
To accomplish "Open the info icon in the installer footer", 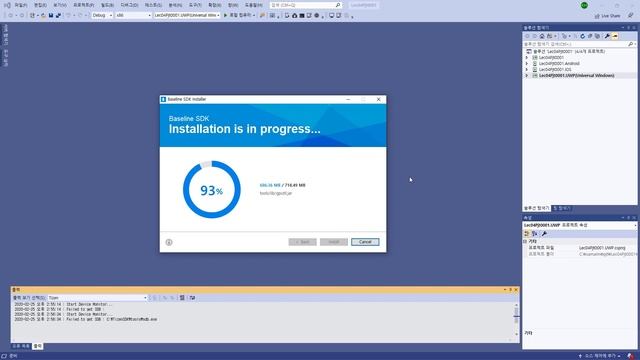I will (x=169, y=242).
